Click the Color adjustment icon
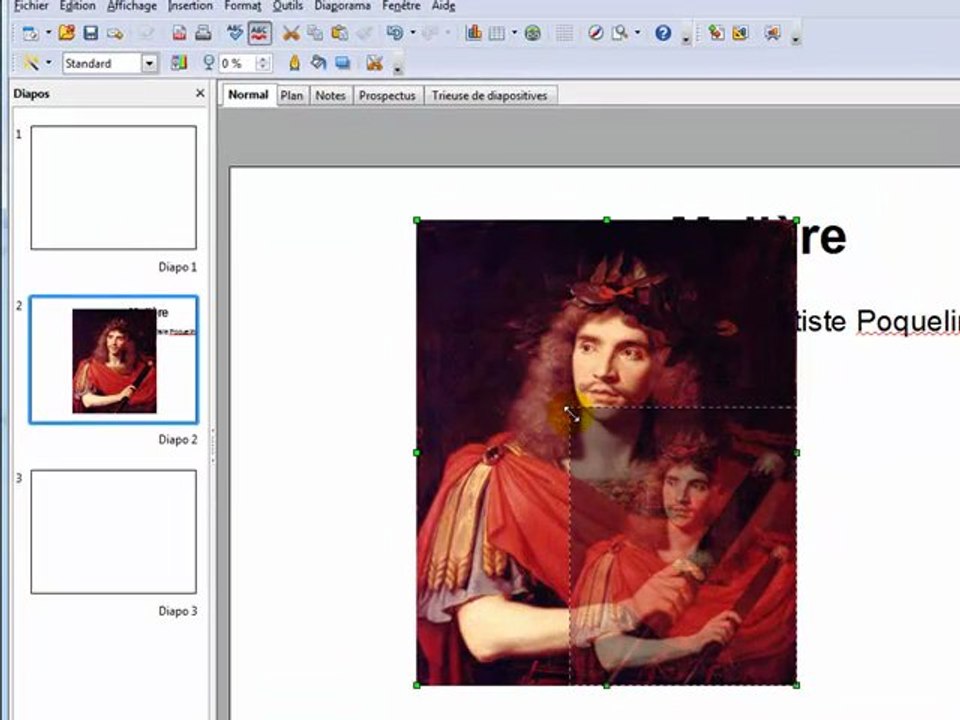This screenshot has width=960, height=720. (x=179, y=62)
